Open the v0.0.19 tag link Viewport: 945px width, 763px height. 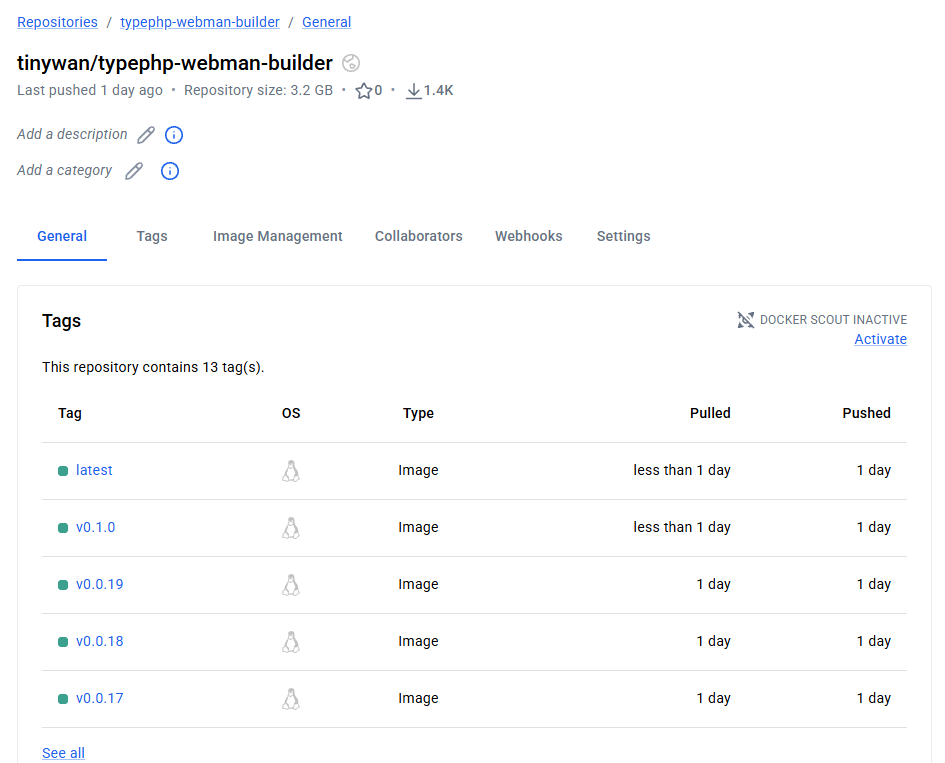click(99, 585)
